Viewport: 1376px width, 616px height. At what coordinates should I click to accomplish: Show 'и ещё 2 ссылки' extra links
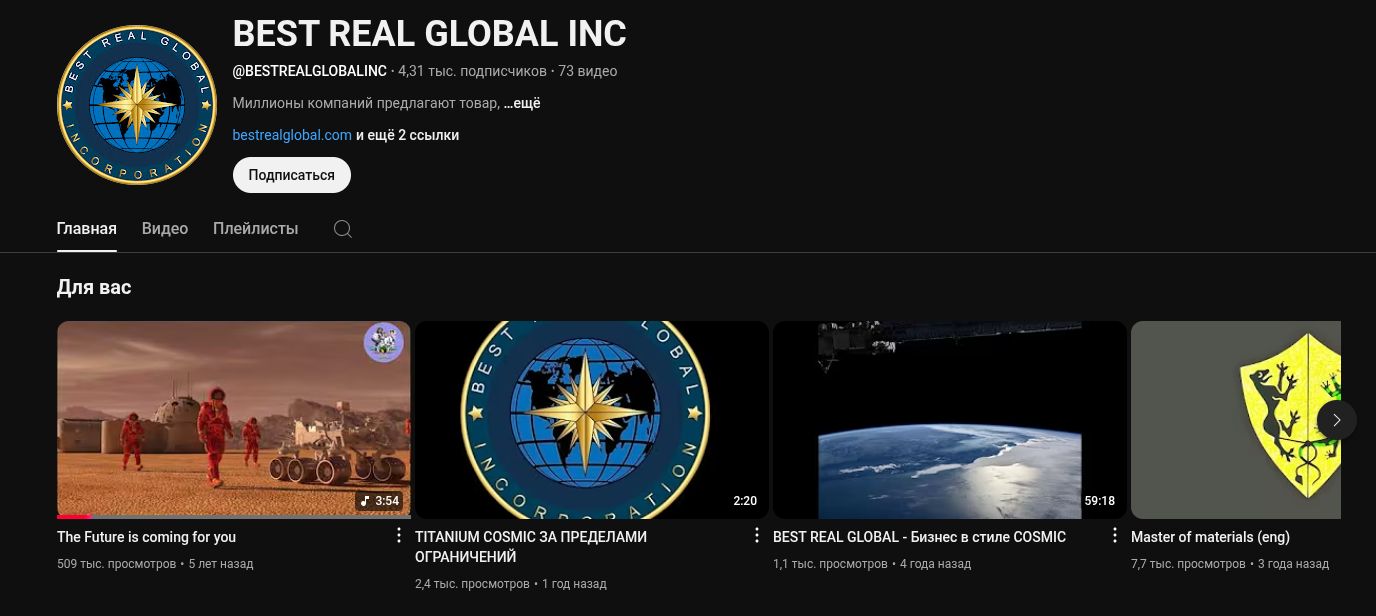tap(408, 135)
